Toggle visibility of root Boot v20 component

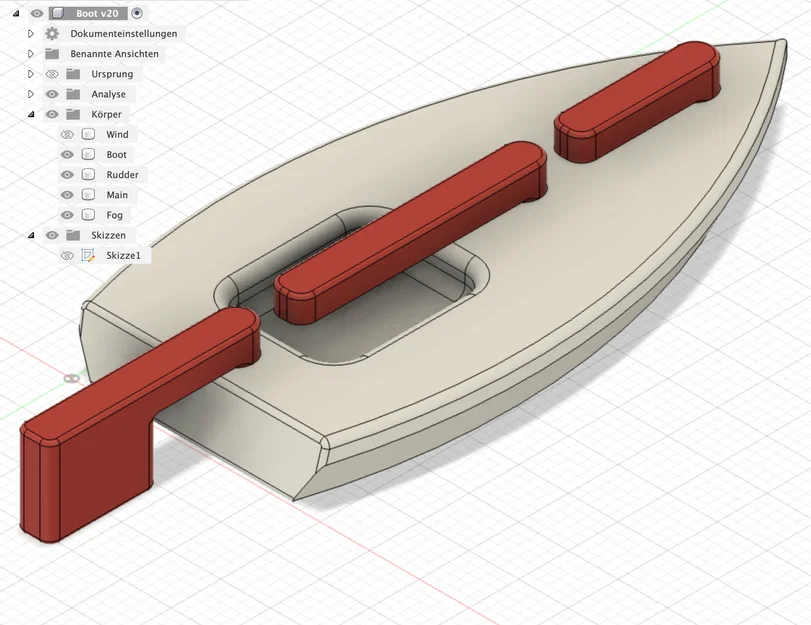(36, 13)
